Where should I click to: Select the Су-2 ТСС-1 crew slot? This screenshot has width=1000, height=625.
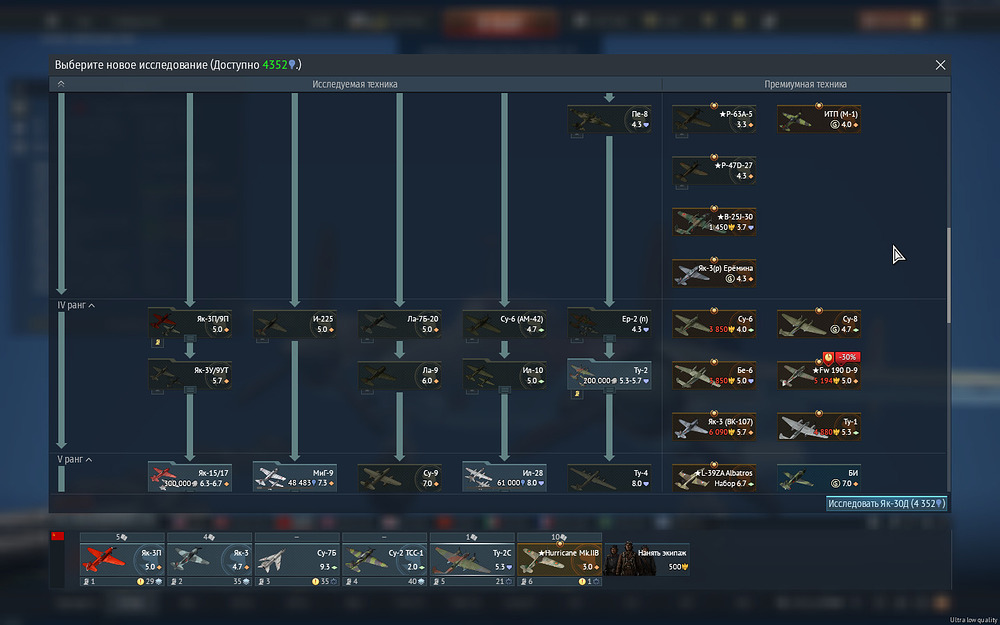[x=385, y=559]
